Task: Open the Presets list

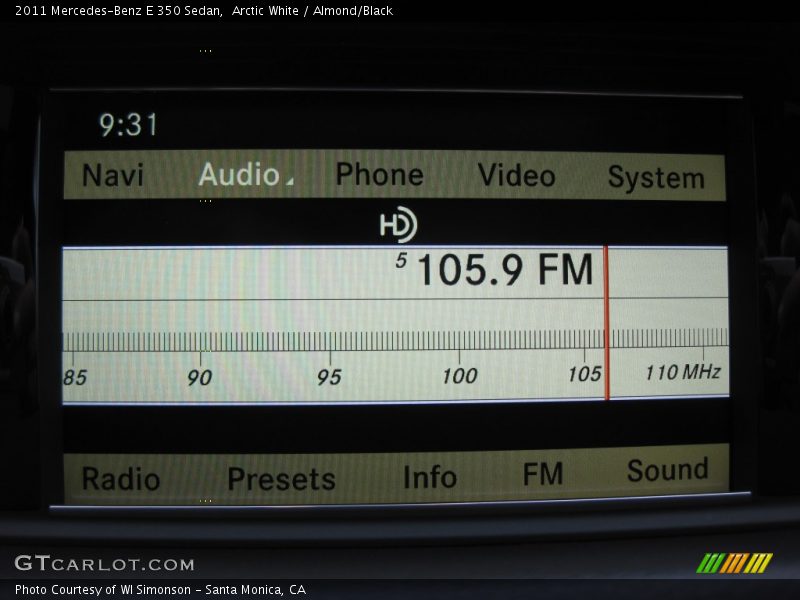Action: click(x=281, y=479)
